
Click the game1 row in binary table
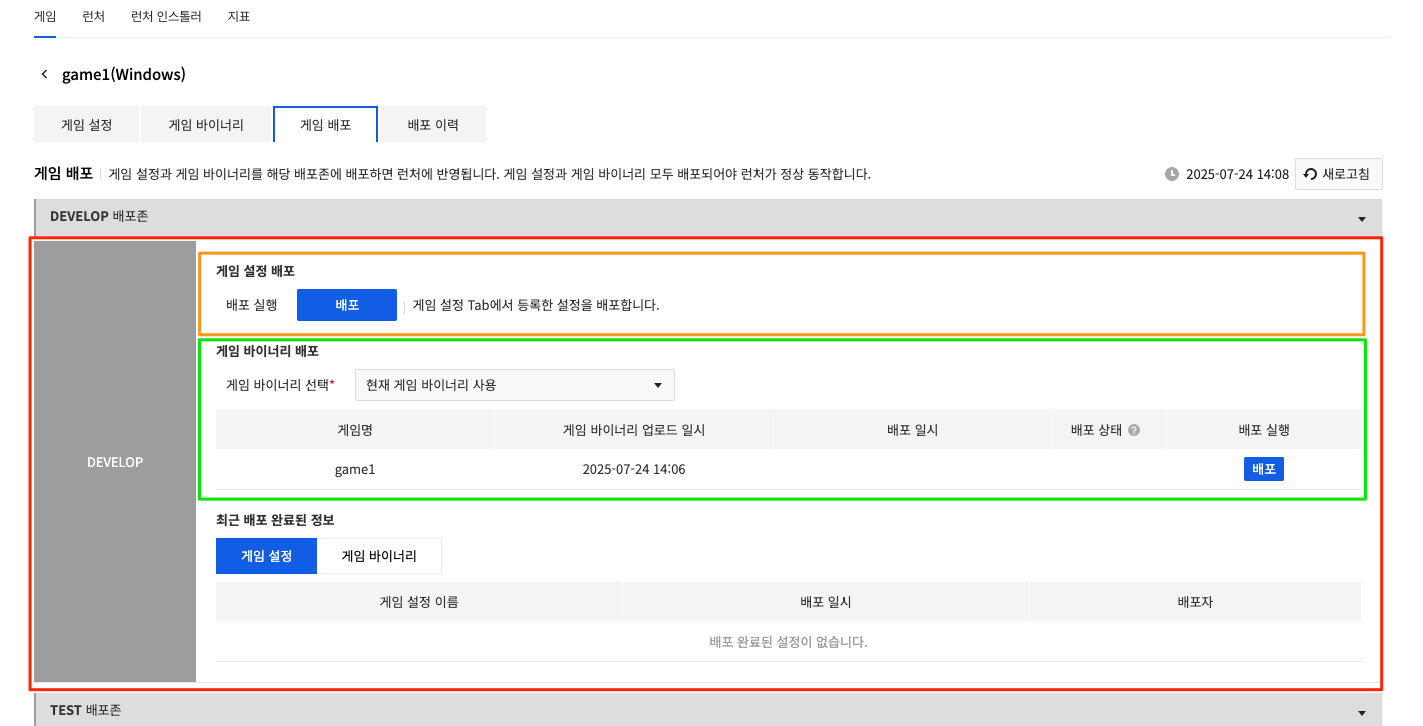355,469
